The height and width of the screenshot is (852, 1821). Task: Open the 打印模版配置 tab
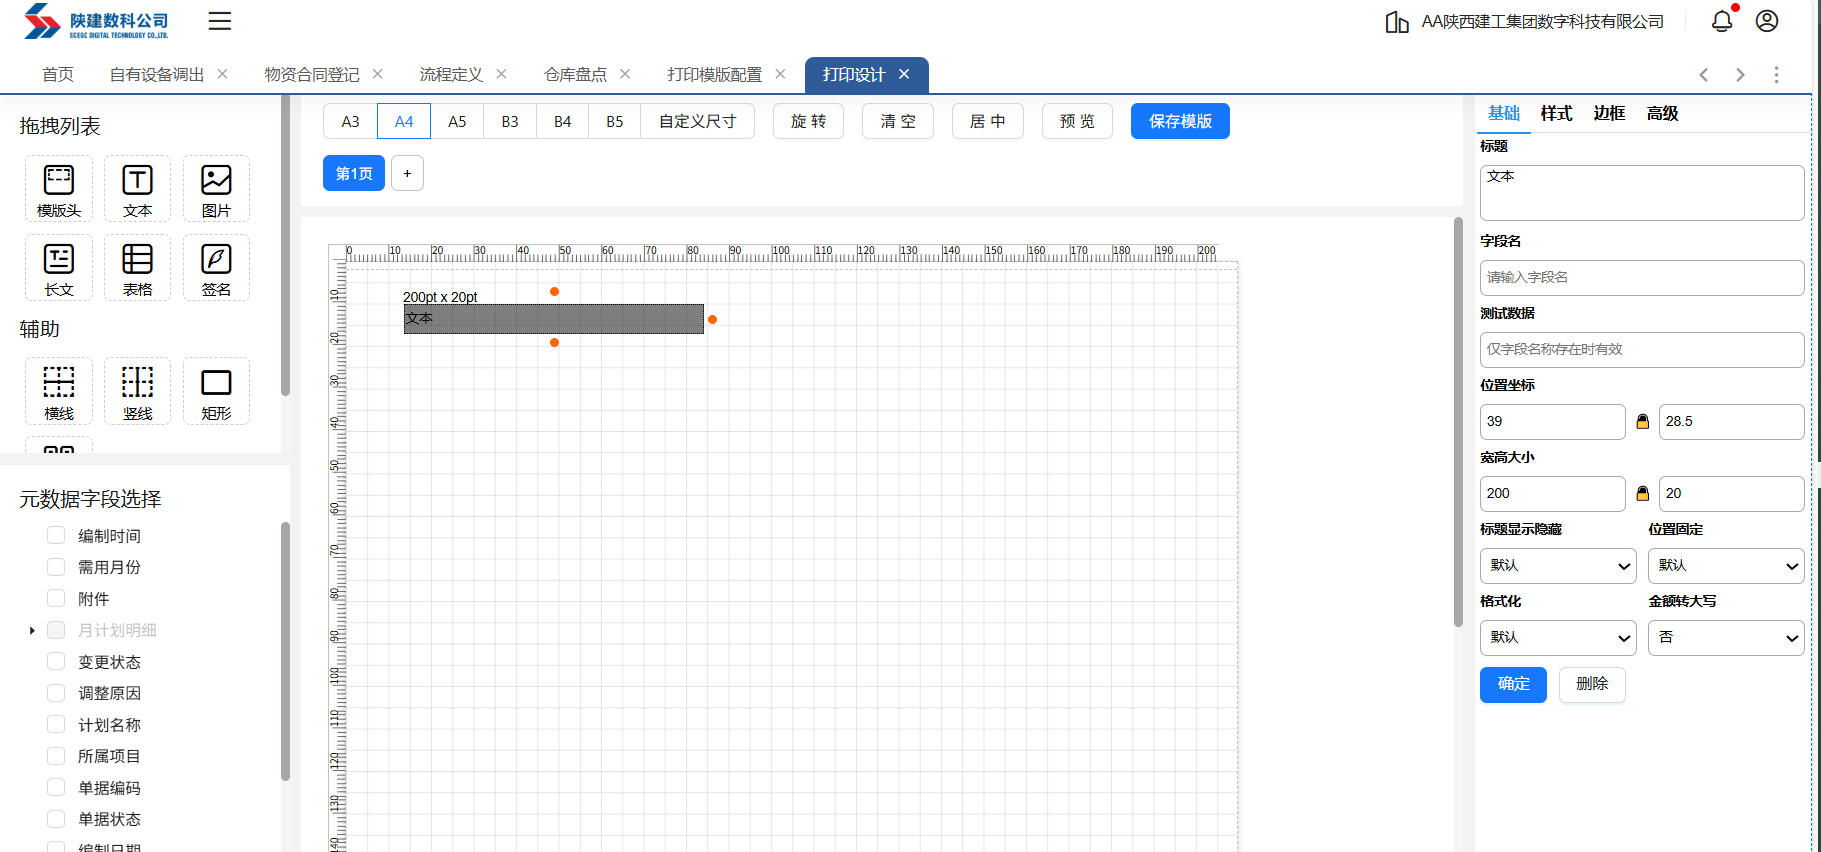(x=714, y=75)
